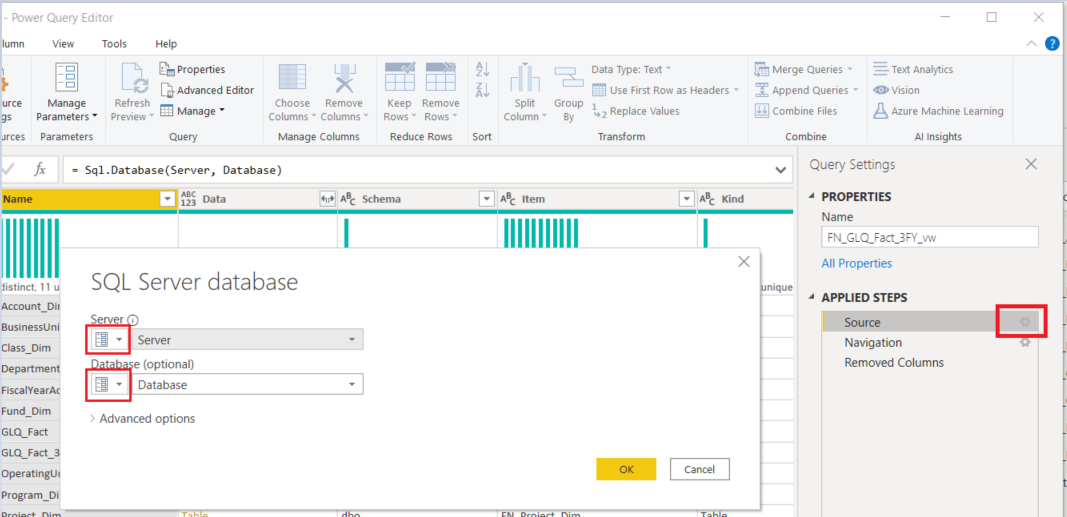This screenshot has width=1067, height=517.
Task: Click the Refresh Preview icon
Action: (x=135, y=78)
